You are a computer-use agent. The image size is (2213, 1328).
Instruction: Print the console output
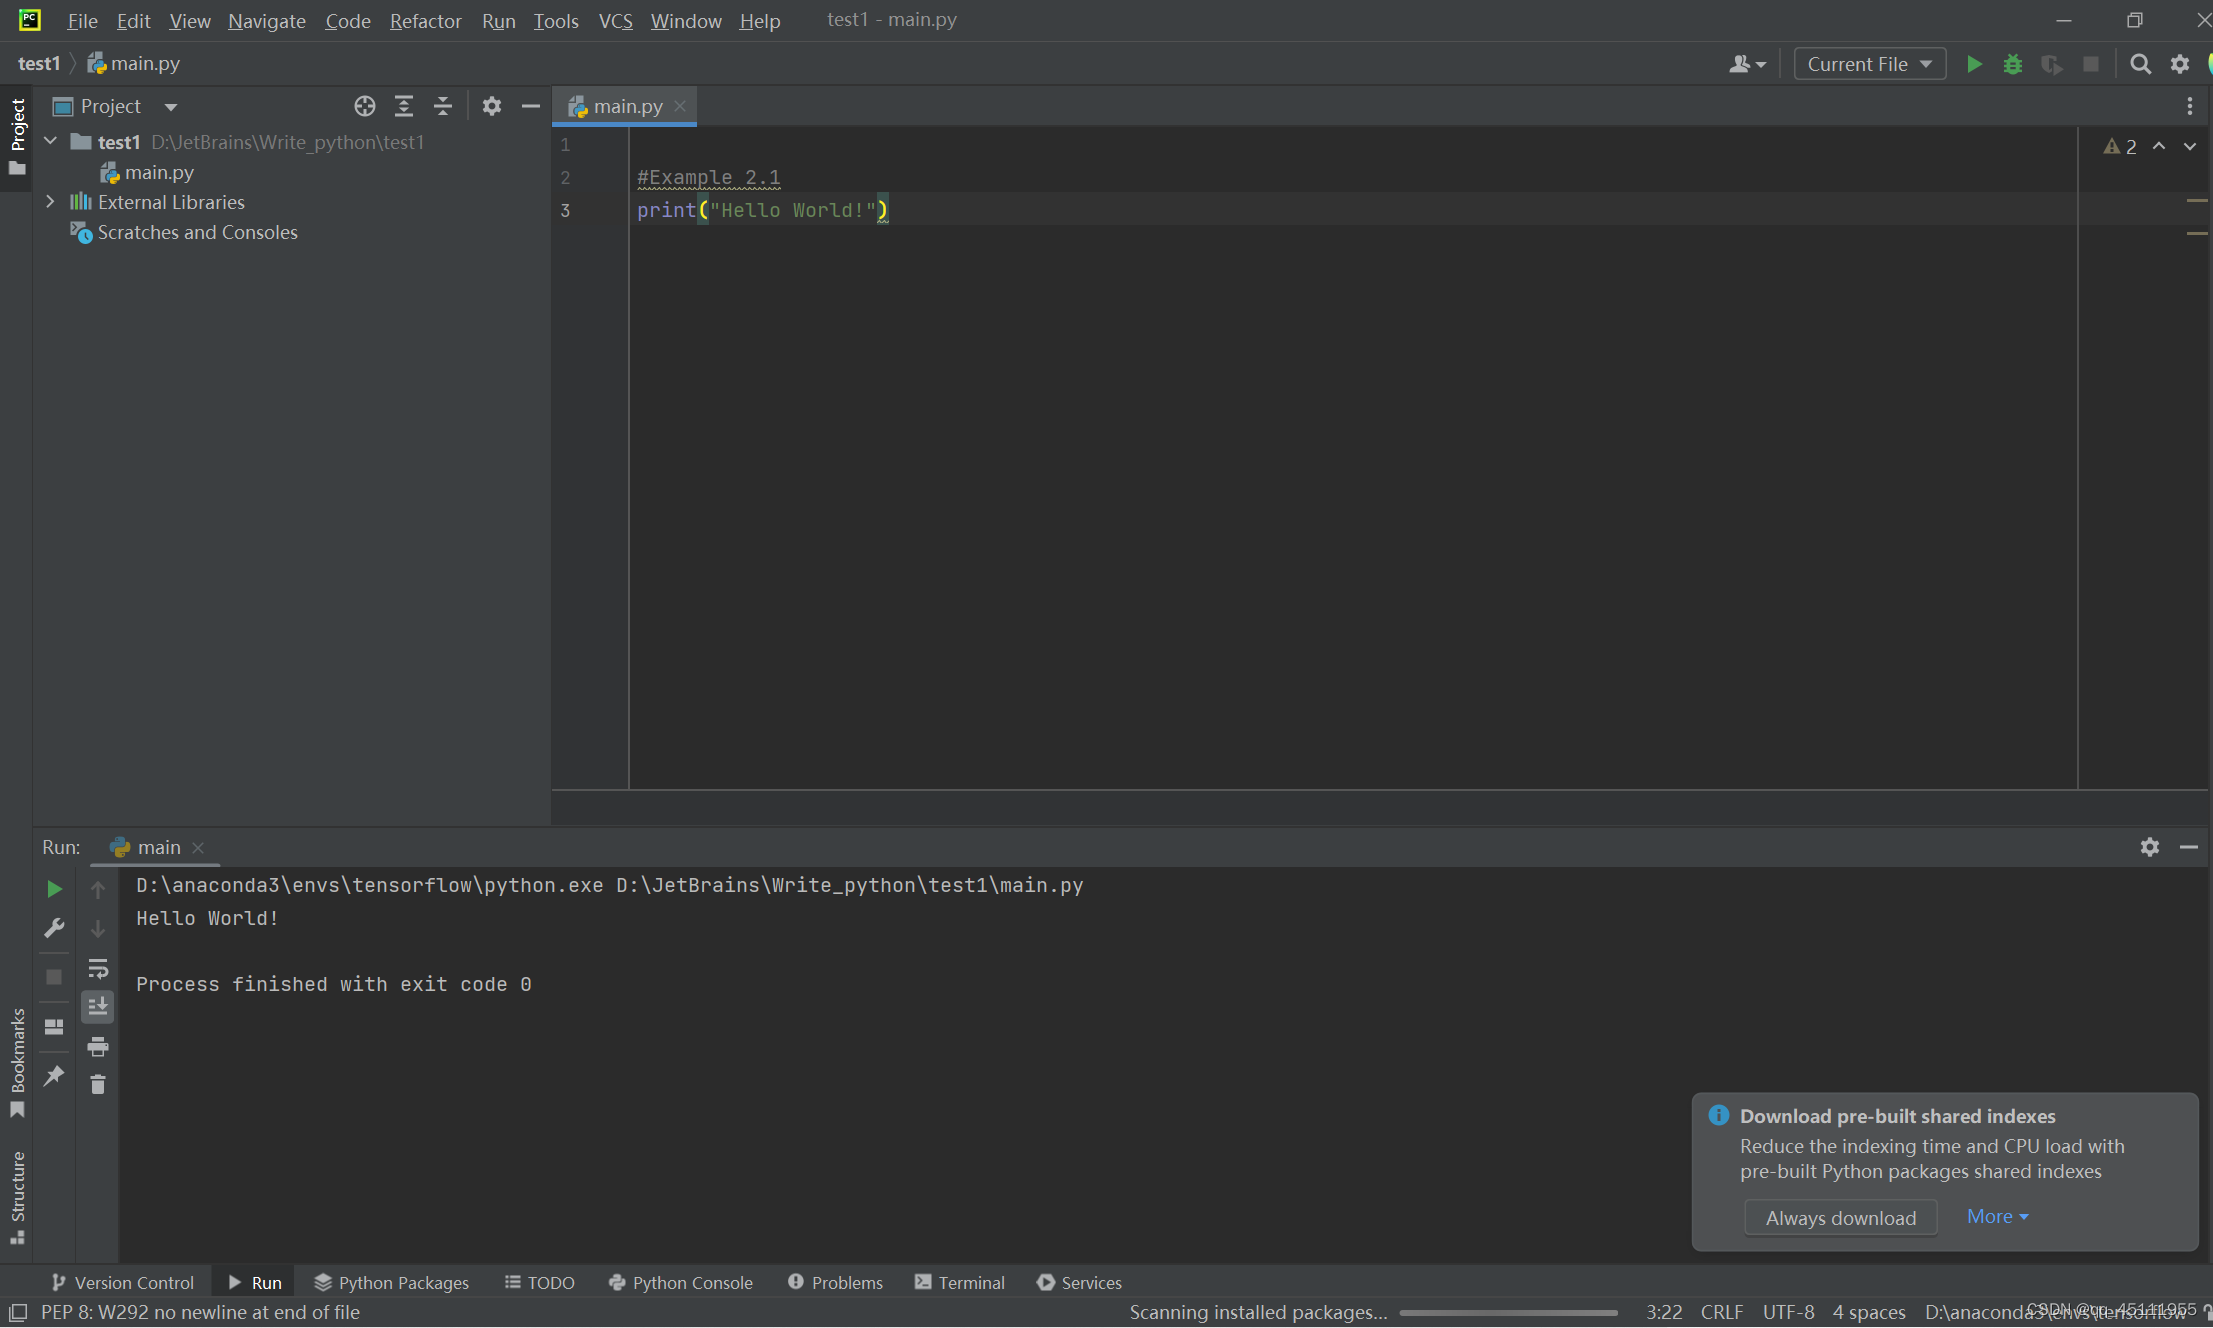[98, 1046]
